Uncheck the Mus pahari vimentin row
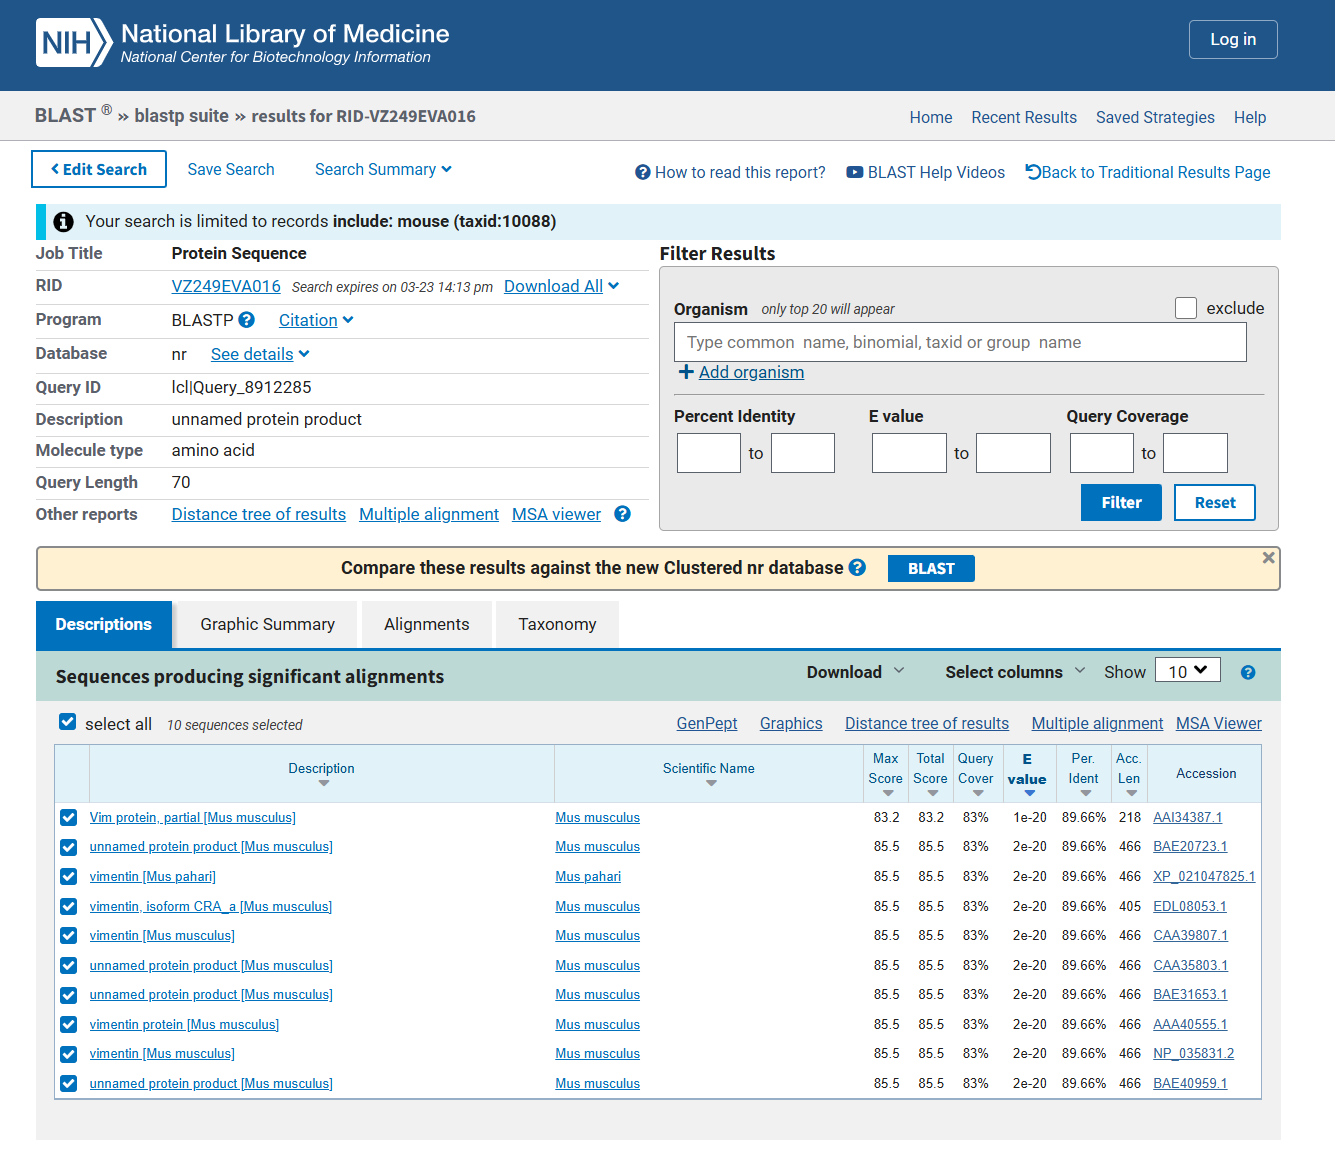 coord(68,877)
